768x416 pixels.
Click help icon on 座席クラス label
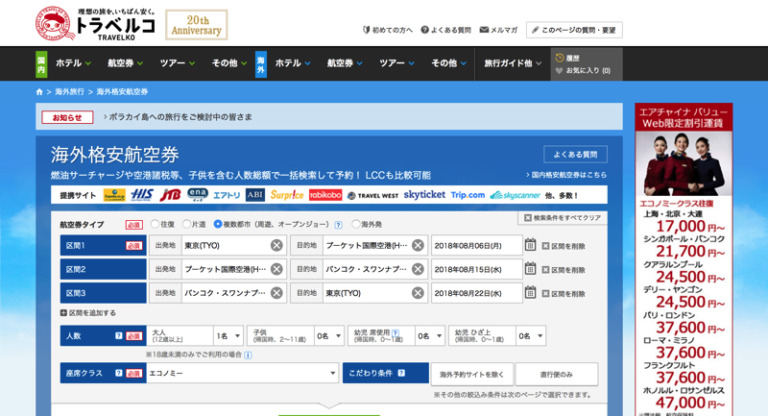(x=119, y=373)
